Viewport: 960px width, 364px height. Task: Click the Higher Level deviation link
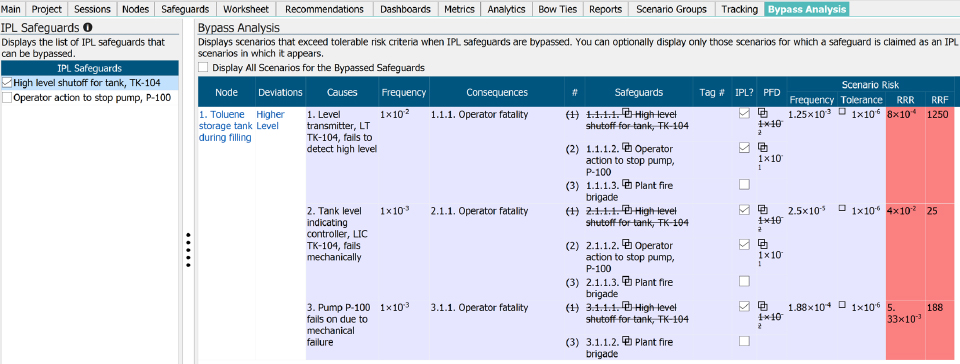coord(270,120)
